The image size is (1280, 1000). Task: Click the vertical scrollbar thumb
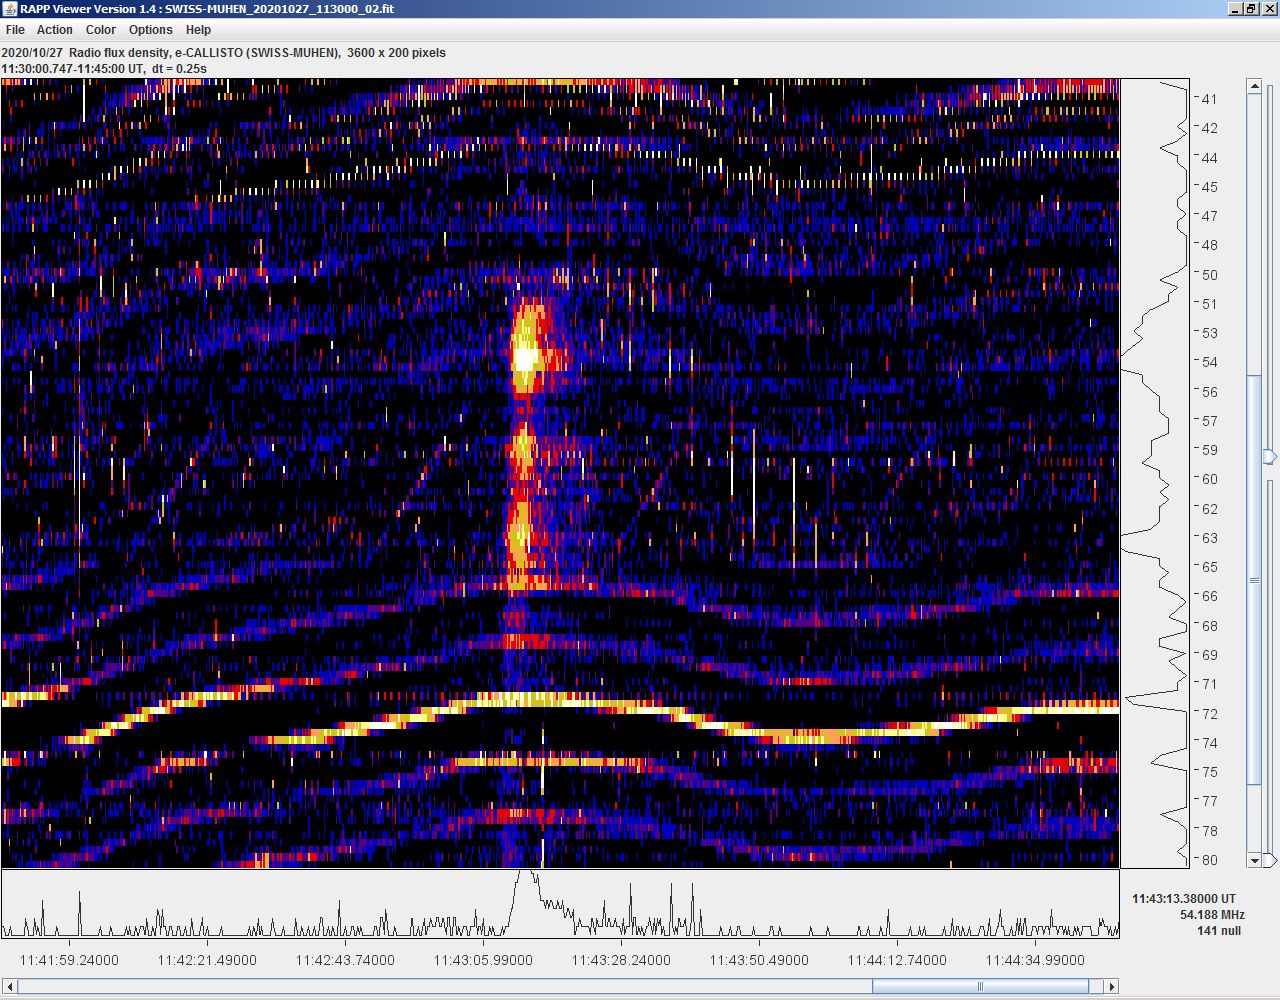click(x=1254, y=580)
